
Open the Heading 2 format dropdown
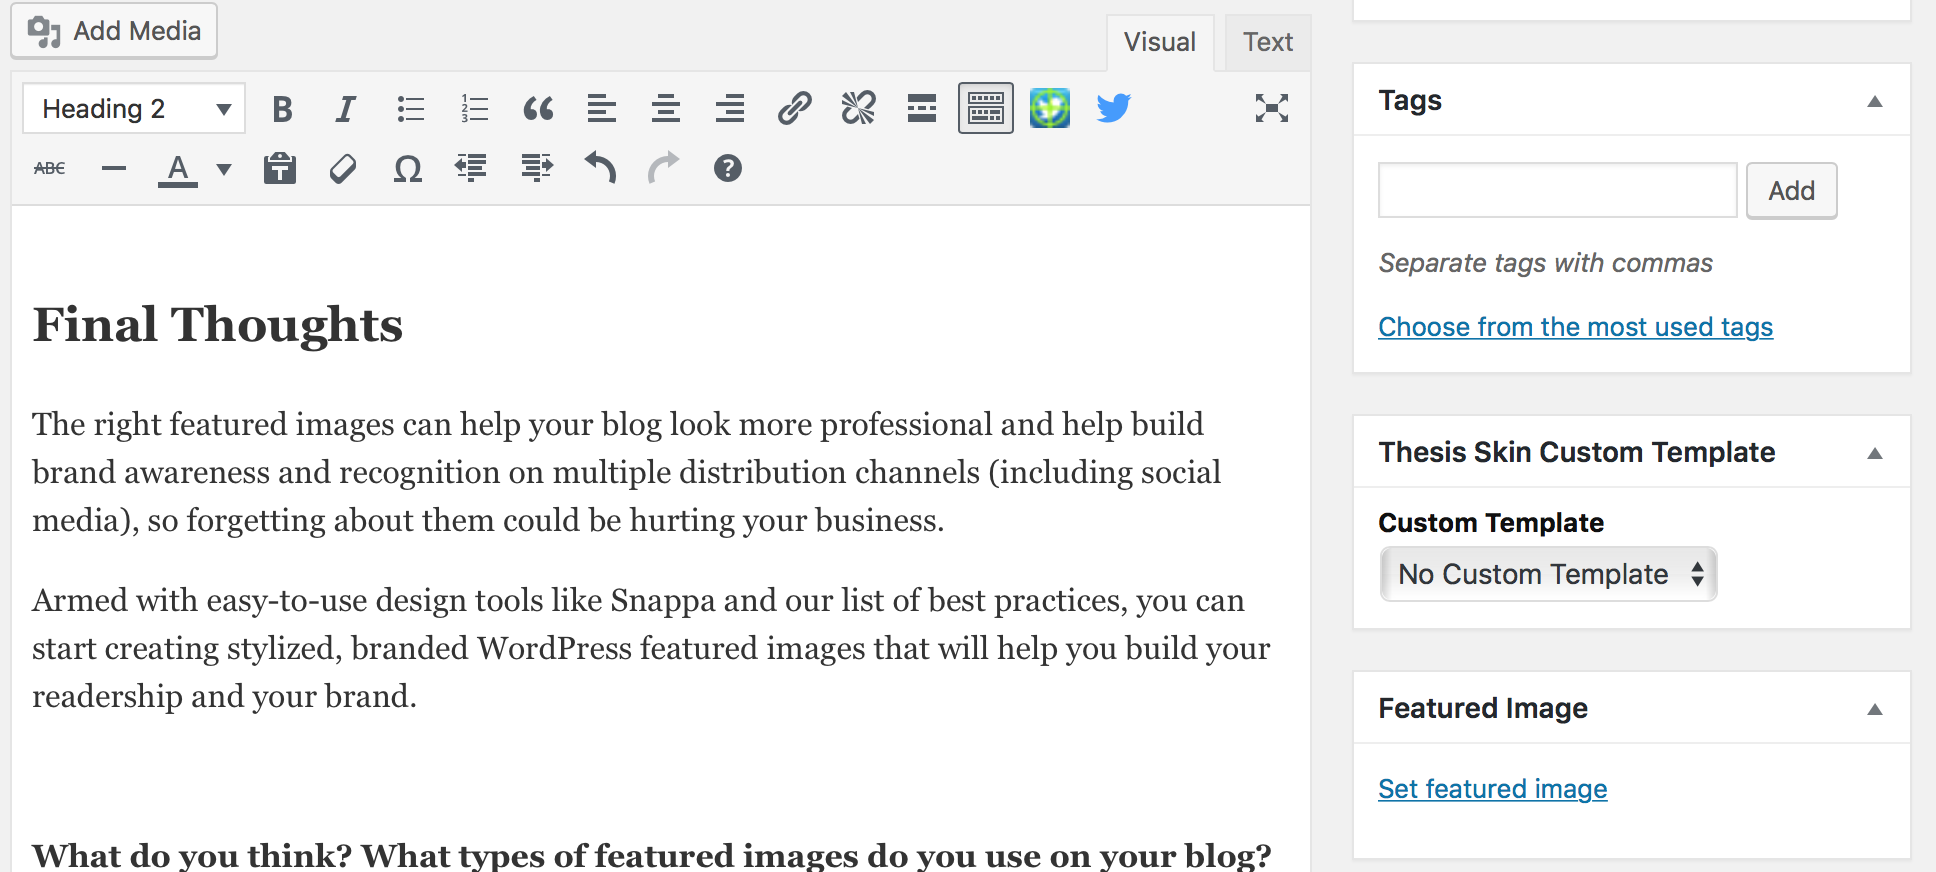[x=134, y=108]
